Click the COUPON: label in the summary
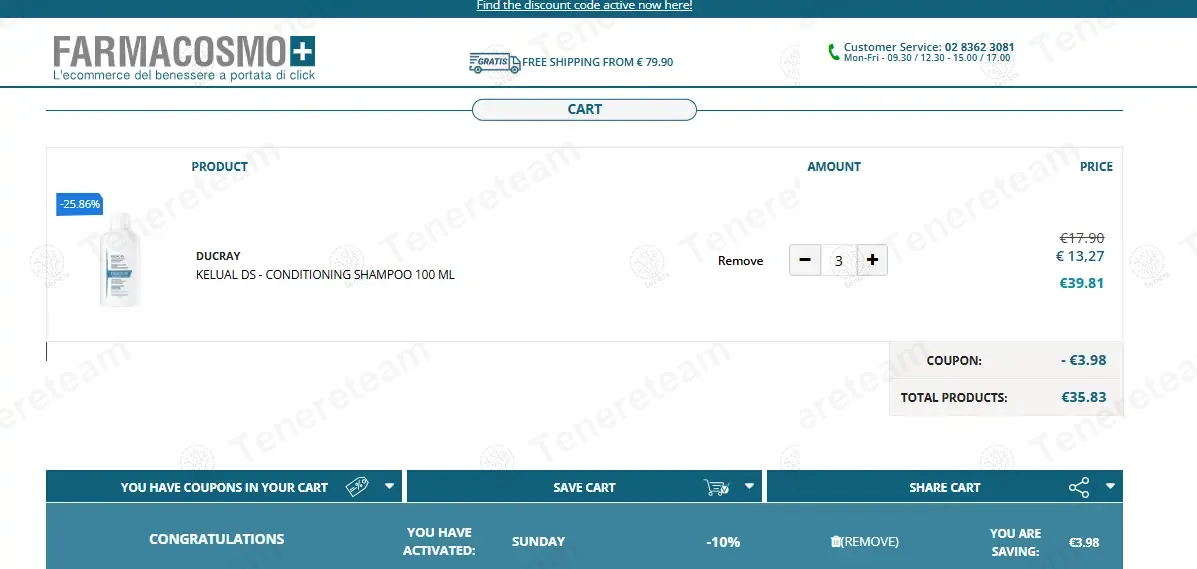This screenshot has width=1197, height=569. pyautogui.click(x=954, y=360)
